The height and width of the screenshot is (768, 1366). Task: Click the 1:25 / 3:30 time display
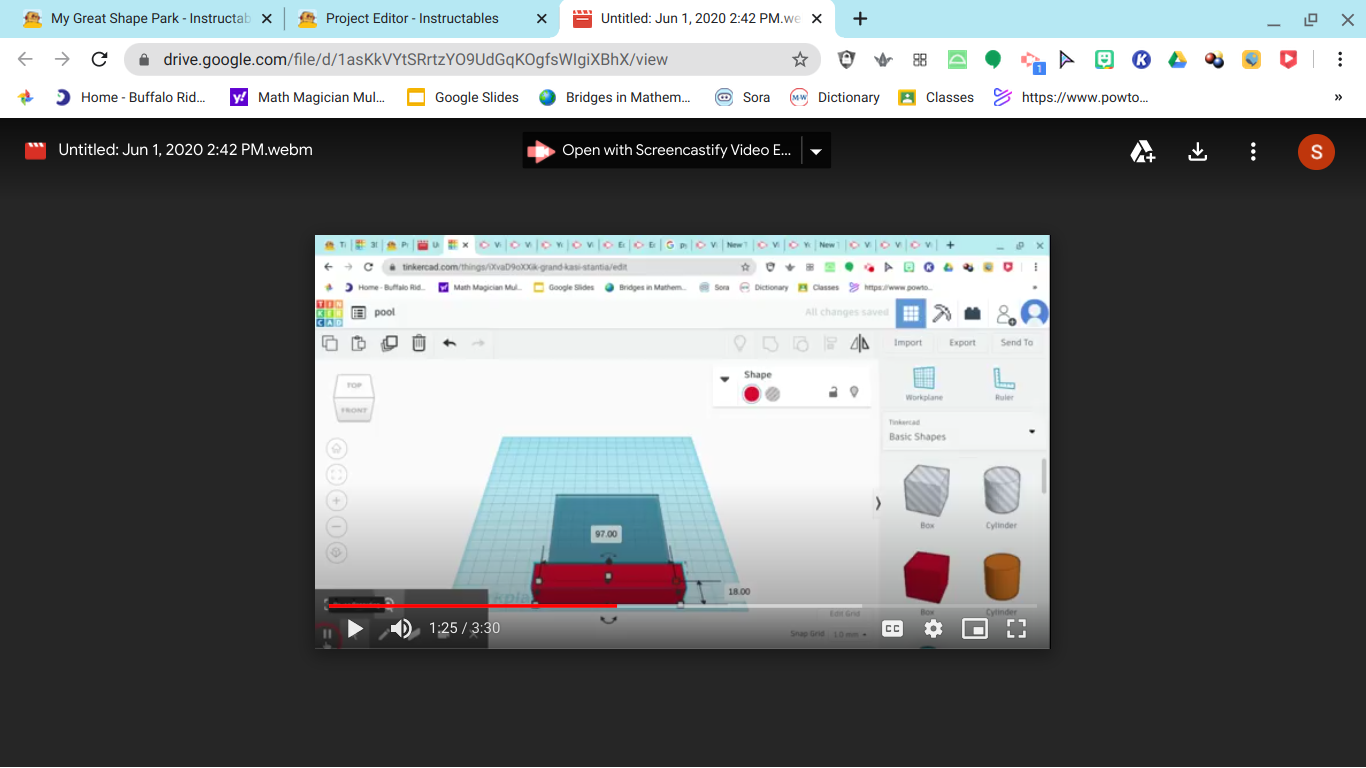click(464, 628)
